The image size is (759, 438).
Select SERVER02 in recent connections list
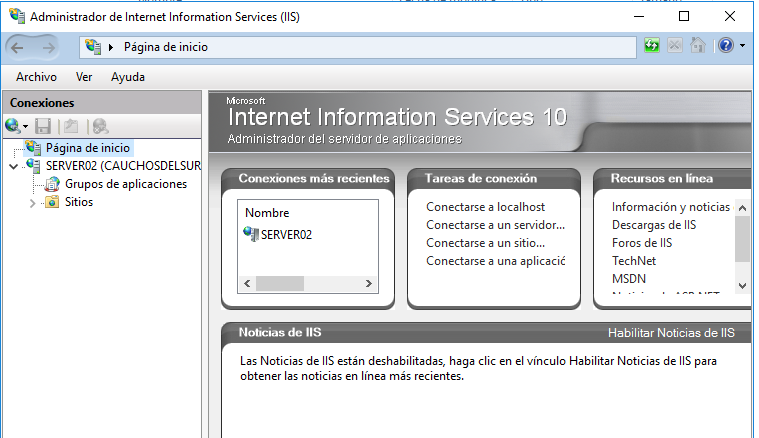coord(286,235)
